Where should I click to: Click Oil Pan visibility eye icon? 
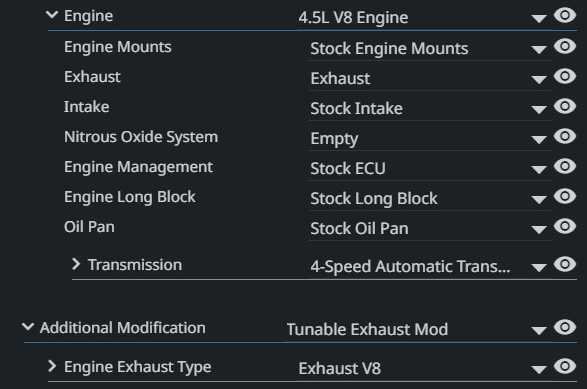(565, 226)
